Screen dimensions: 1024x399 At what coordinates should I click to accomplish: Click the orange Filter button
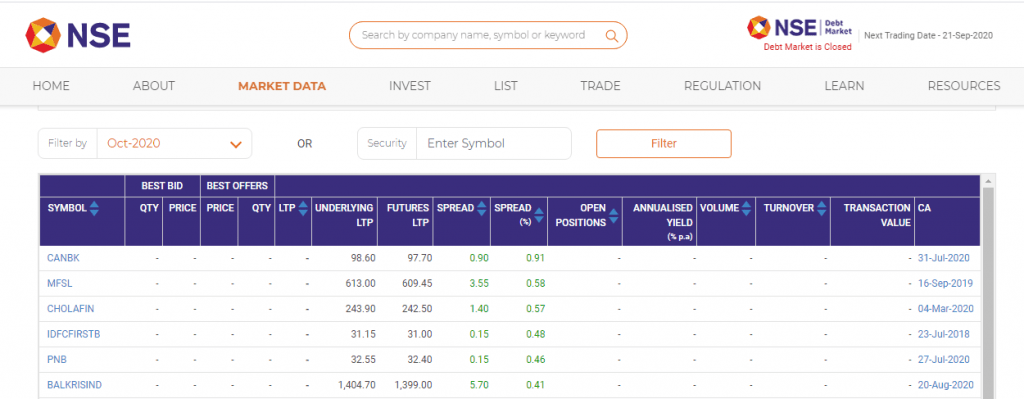tap(664, 144)
